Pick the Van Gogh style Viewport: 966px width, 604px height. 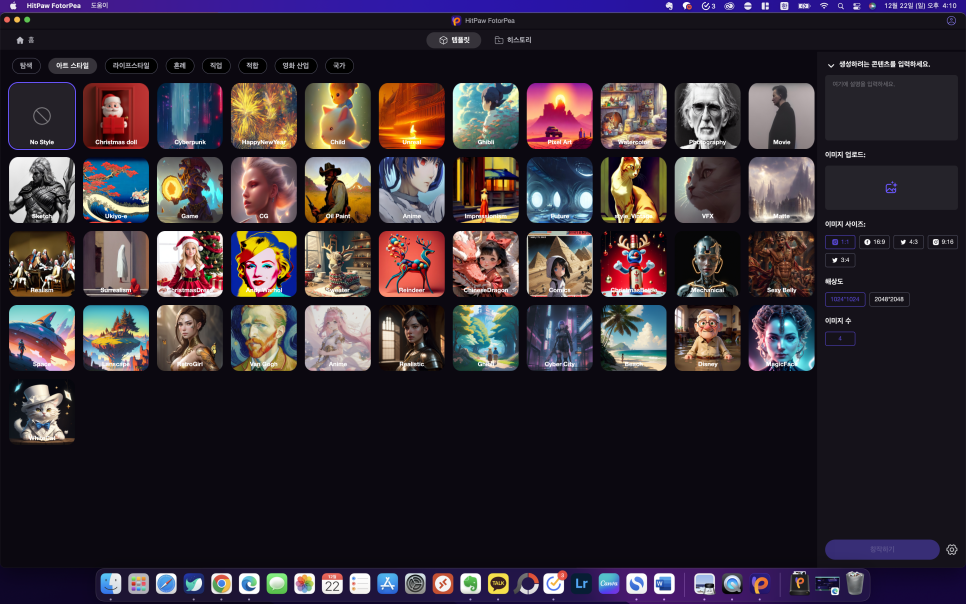[264, 338]
